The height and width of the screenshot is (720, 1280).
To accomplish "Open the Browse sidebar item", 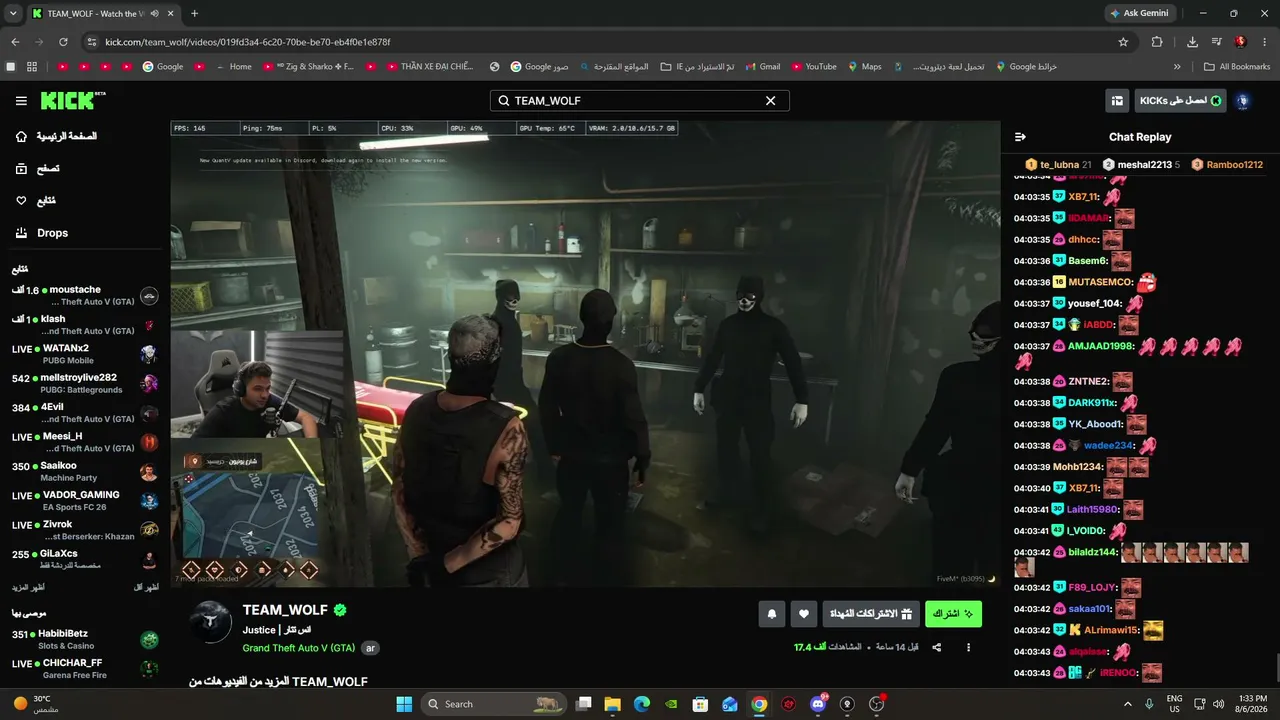I will (x=38, y=169).
